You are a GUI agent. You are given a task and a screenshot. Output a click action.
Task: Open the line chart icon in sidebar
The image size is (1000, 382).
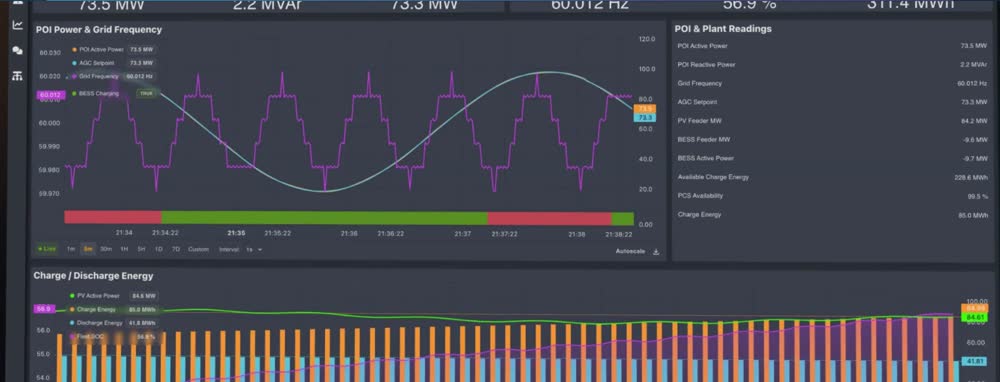[17, 25]
